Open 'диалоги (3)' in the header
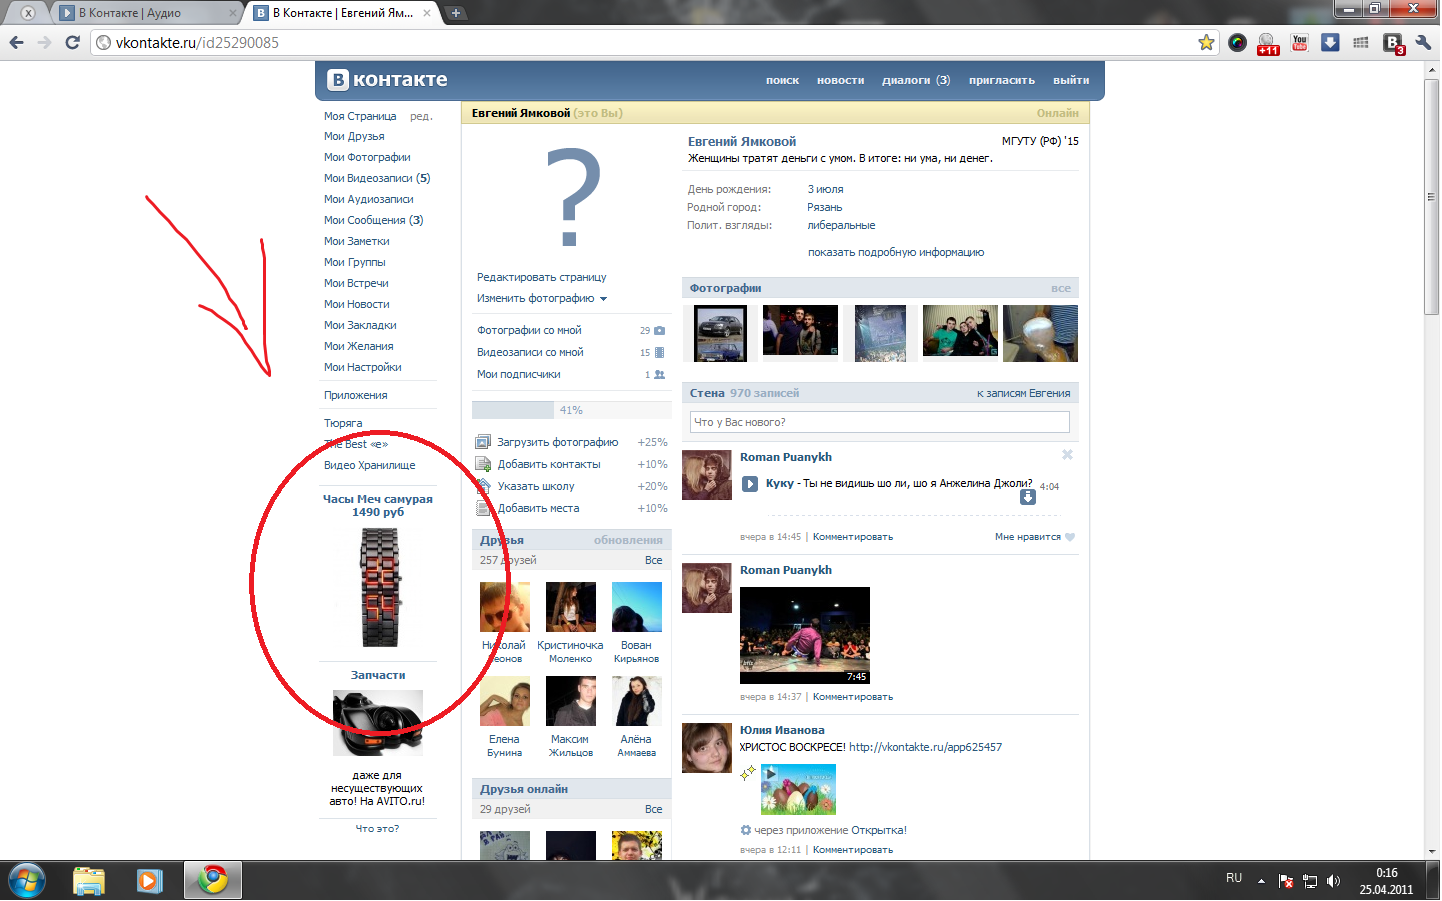Image resolution: width=1442 pixels, height=901 pixels. 916,81
